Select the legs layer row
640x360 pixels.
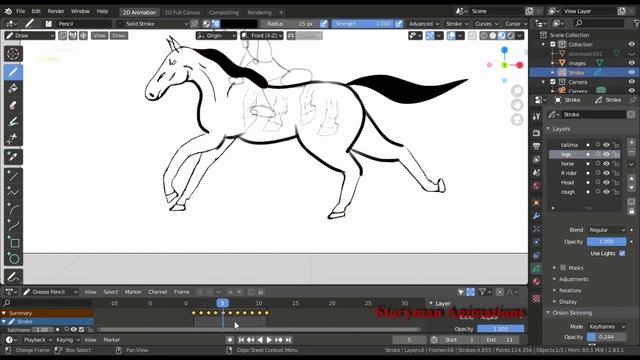click(584, 154)
